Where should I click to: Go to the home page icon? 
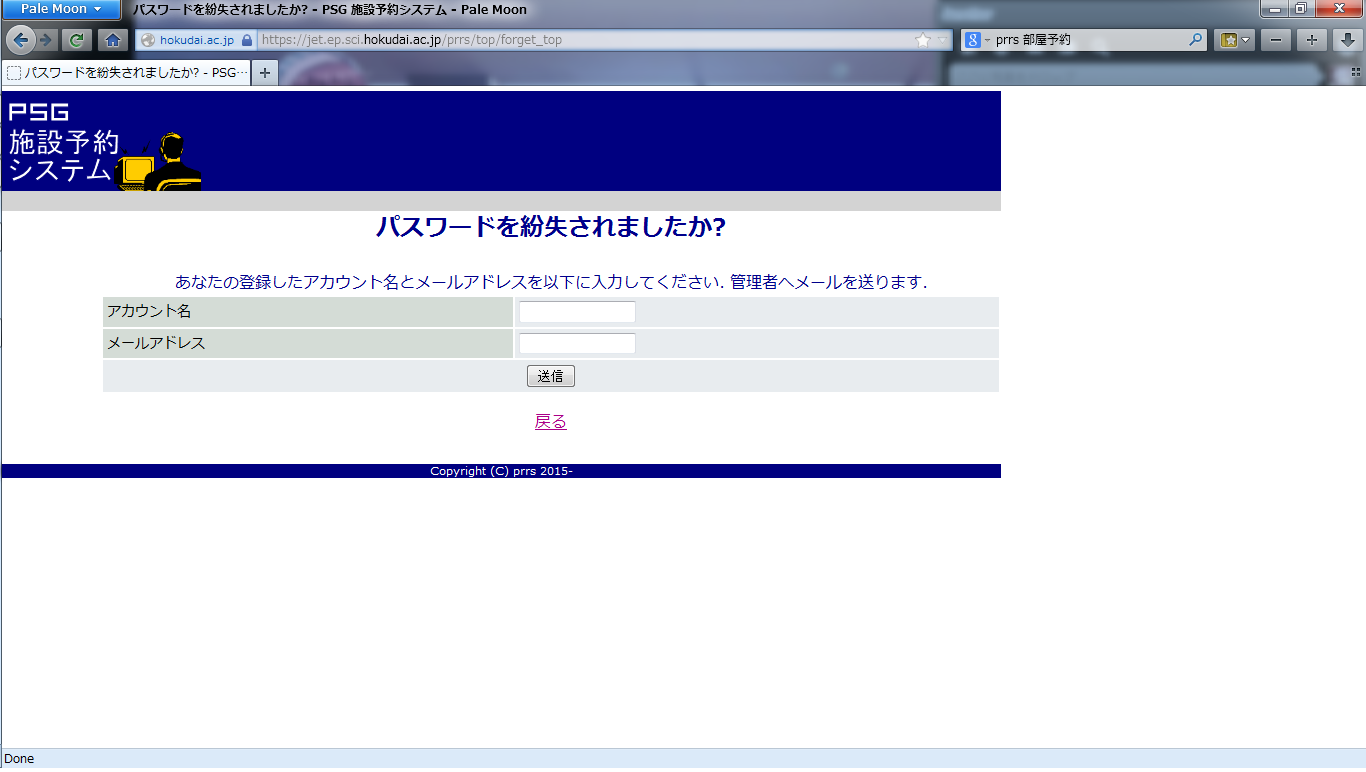click(113, 40)
